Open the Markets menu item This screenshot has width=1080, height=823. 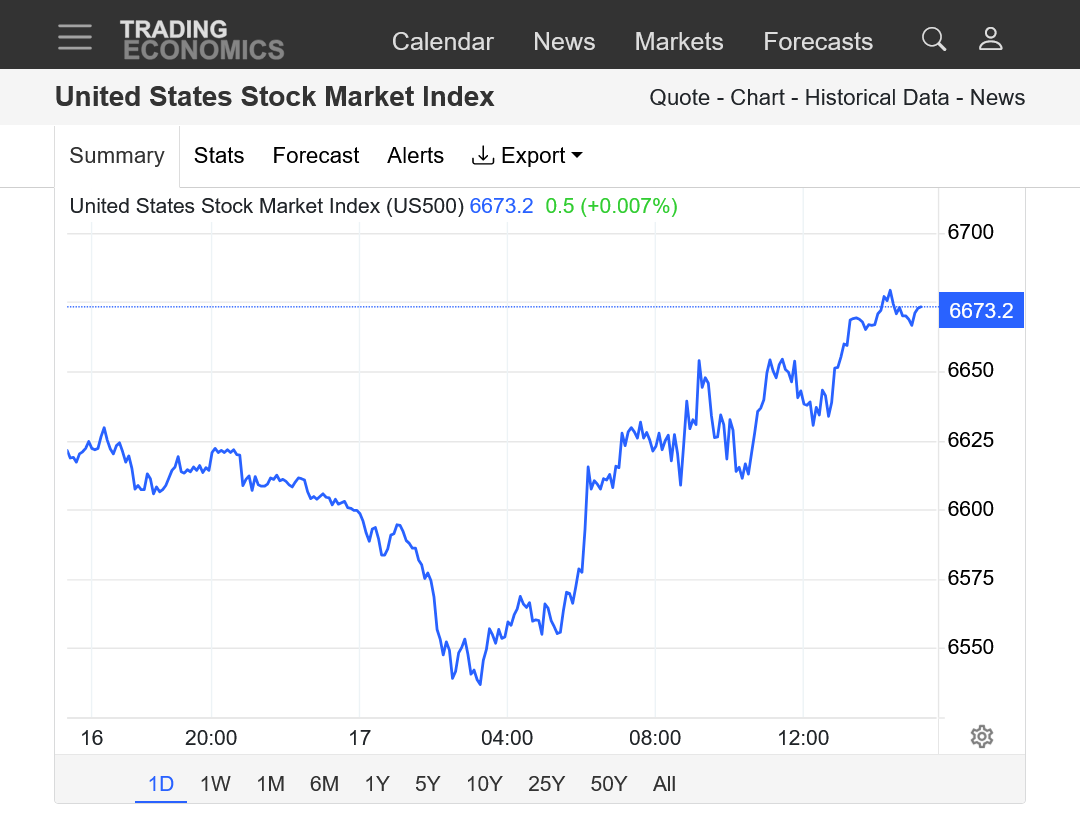(x=679, y=42)
